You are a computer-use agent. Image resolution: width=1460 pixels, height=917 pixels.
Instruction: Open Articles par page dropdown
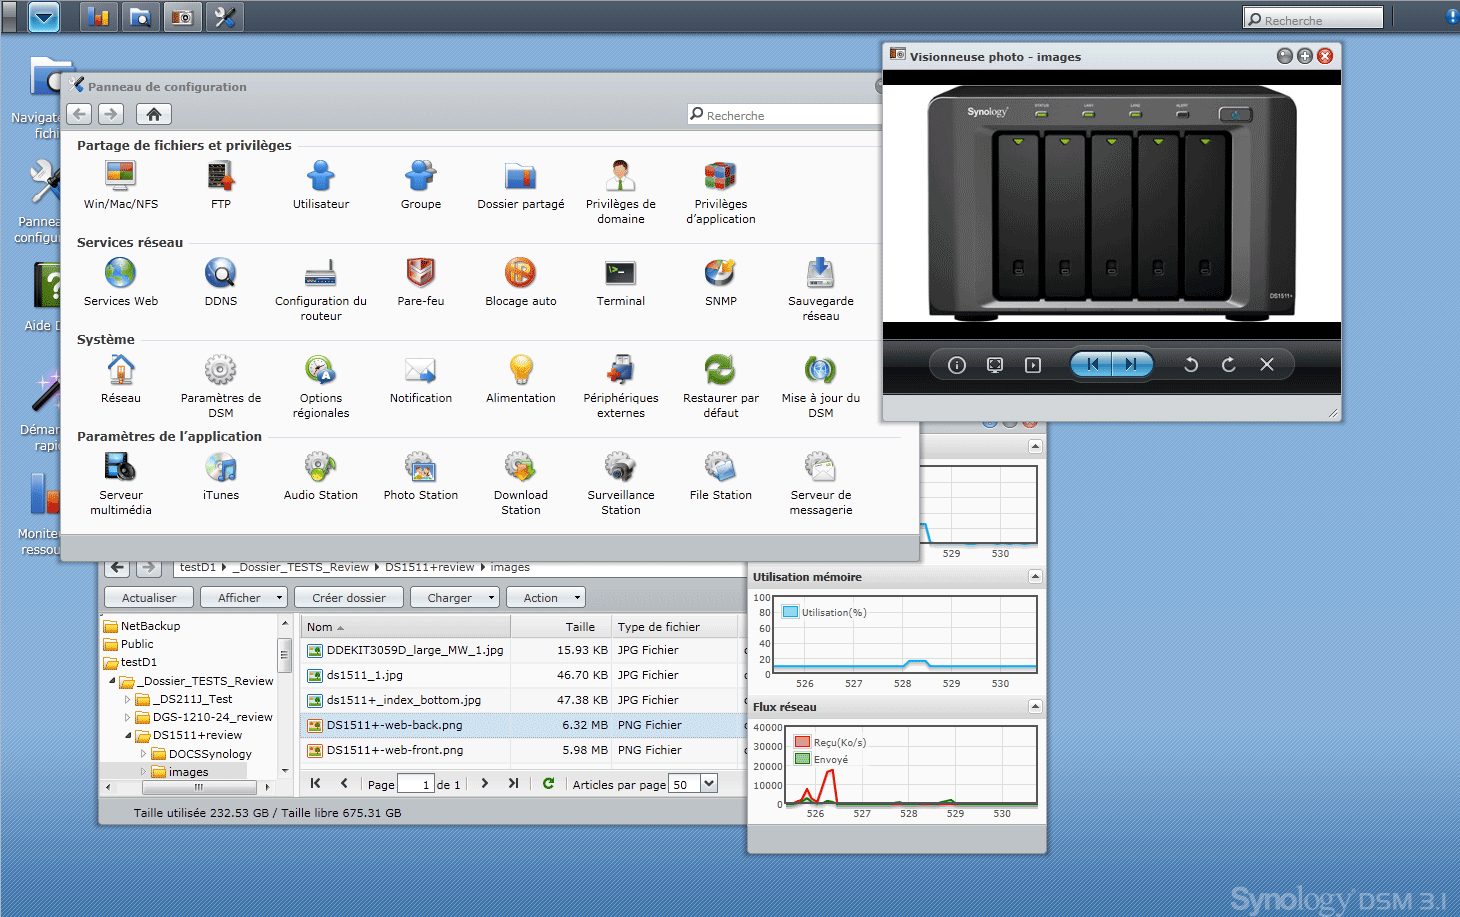point(709,784)
